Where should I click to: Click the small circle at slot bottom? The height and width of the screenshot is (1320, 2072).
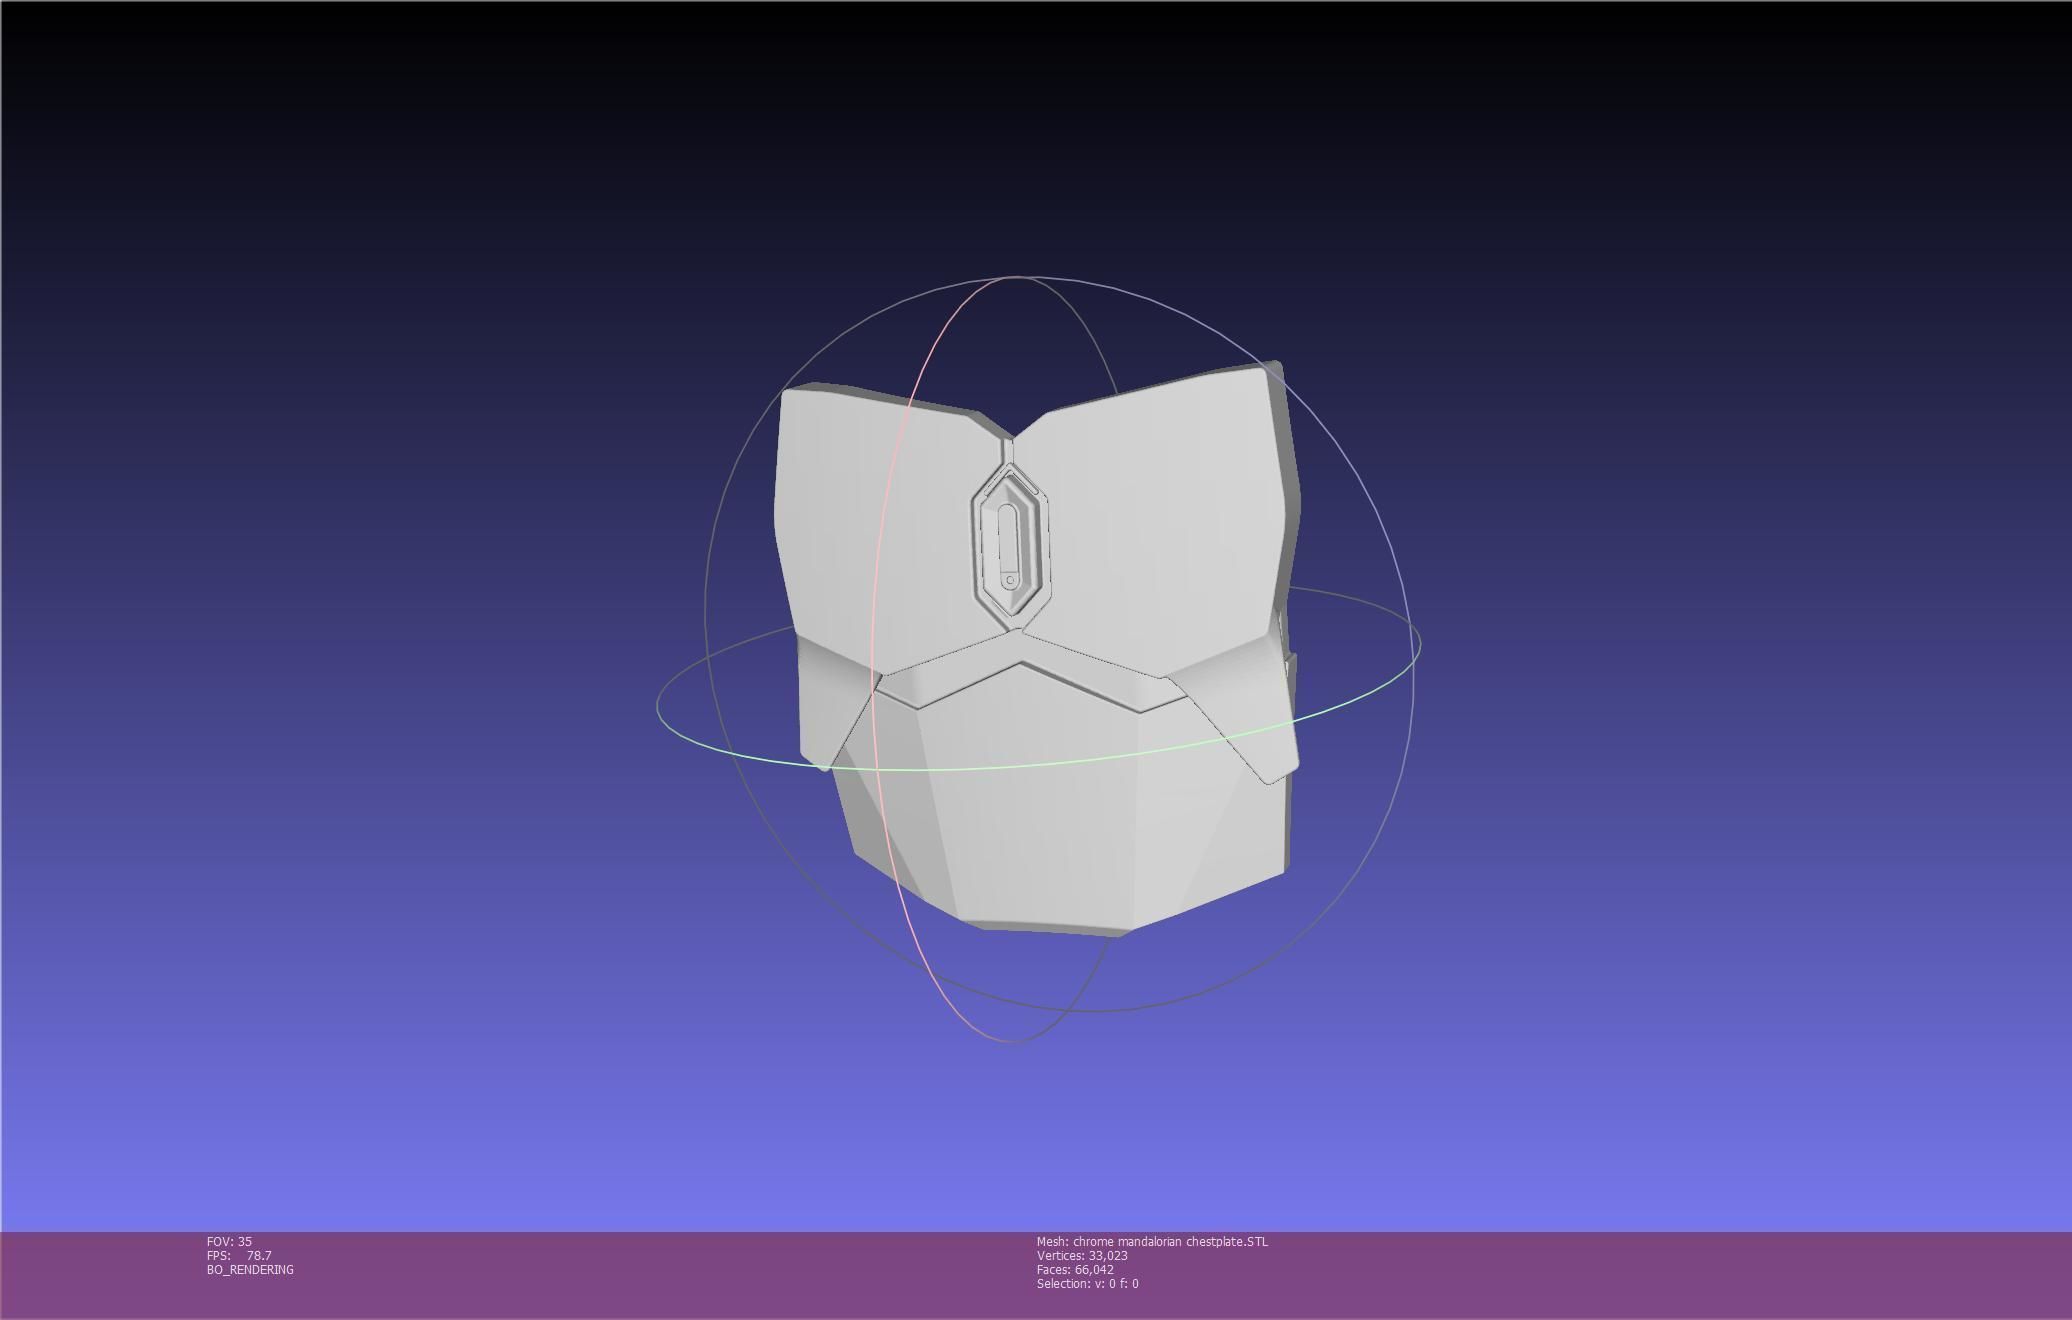tap(1010, 580)
